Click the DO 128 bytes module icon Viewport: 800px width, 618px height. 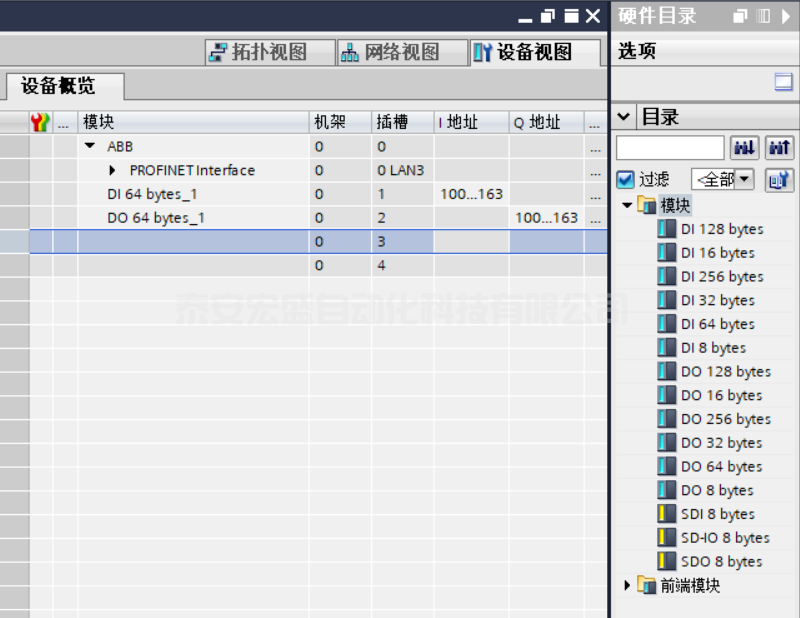click(666, 371)
